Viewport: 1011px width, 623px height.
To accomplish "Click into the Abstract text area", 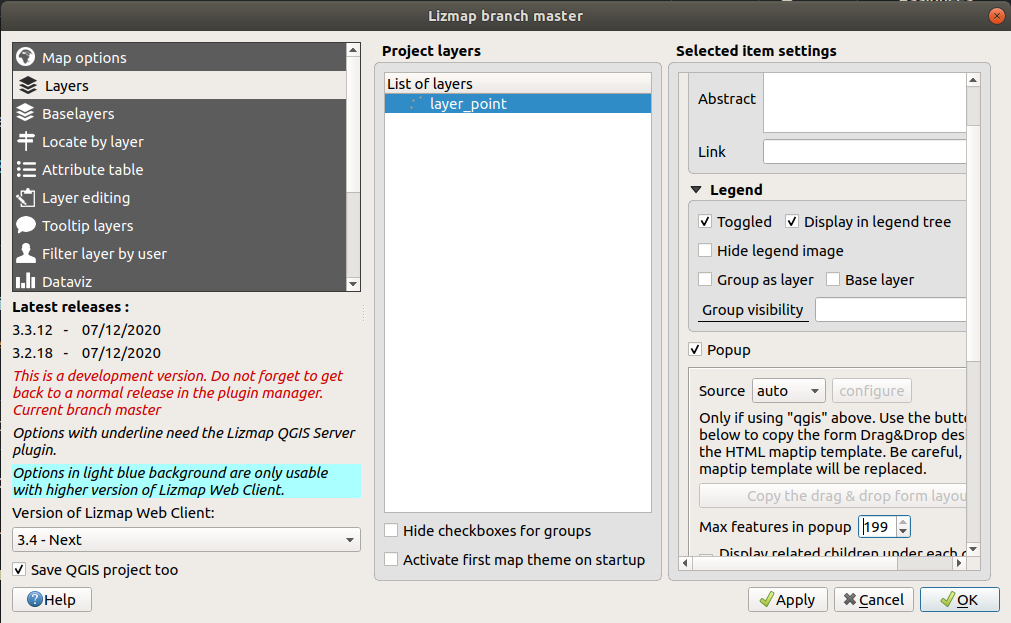I will point(864,102).
